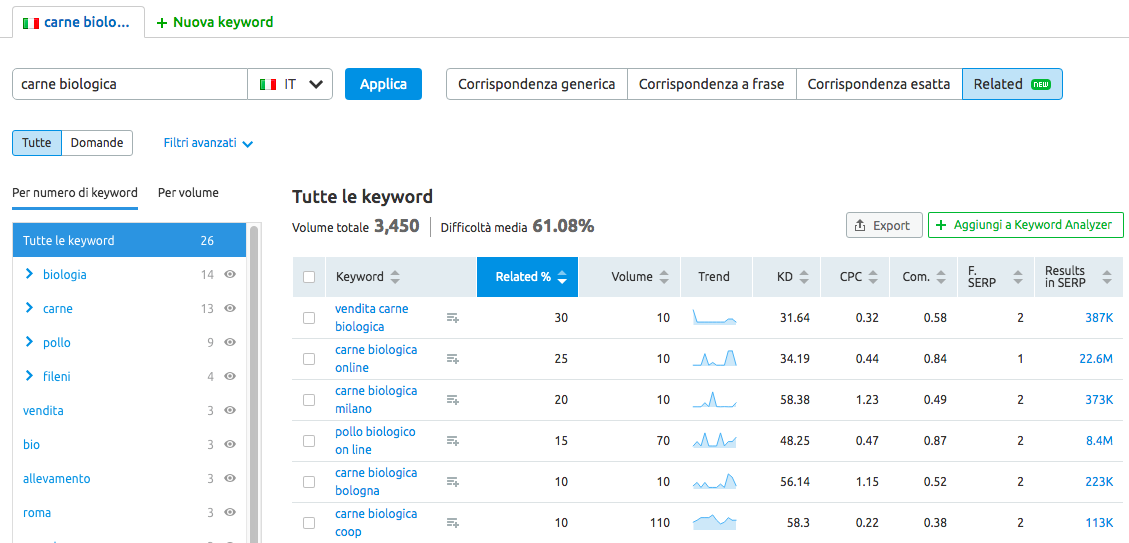The height and width of the screenshot is (543, 1129).
Task: Expand the biologia keyword group
Action: click(30, 274)
